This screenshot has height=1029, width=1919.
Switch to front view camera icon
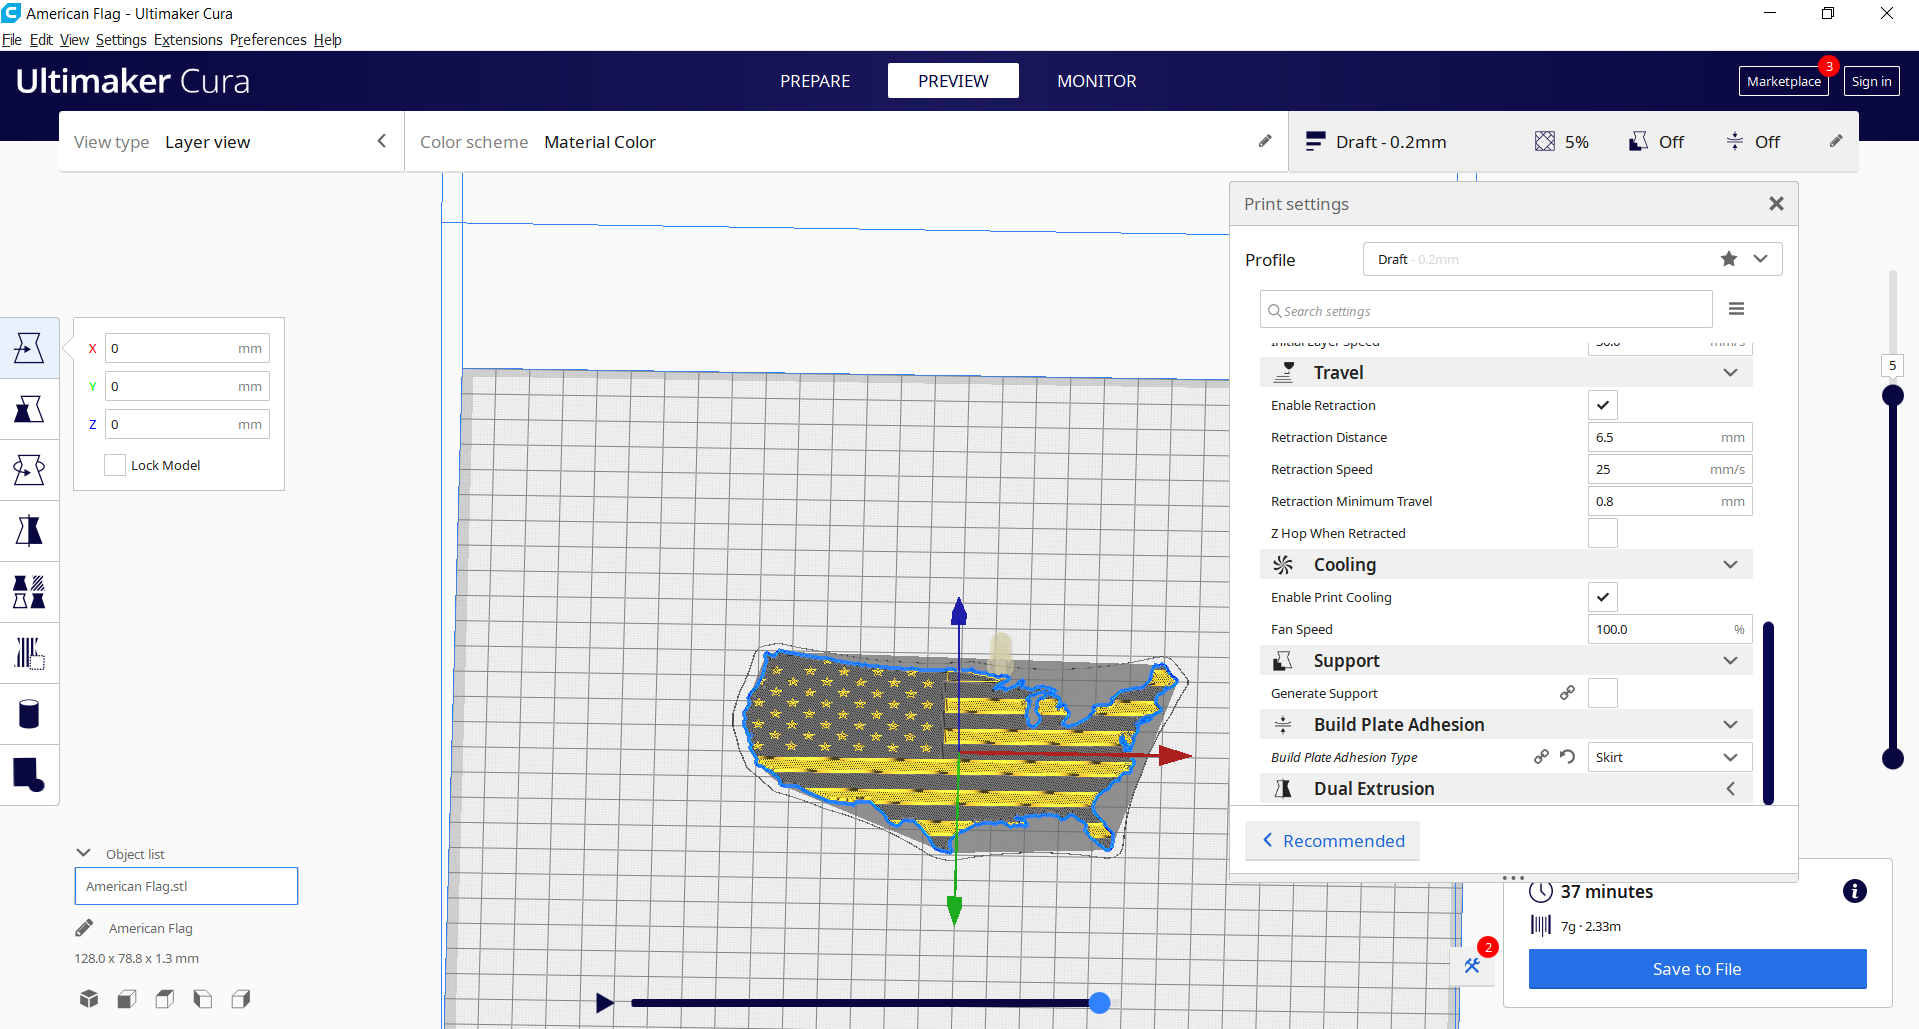point(127,998)
